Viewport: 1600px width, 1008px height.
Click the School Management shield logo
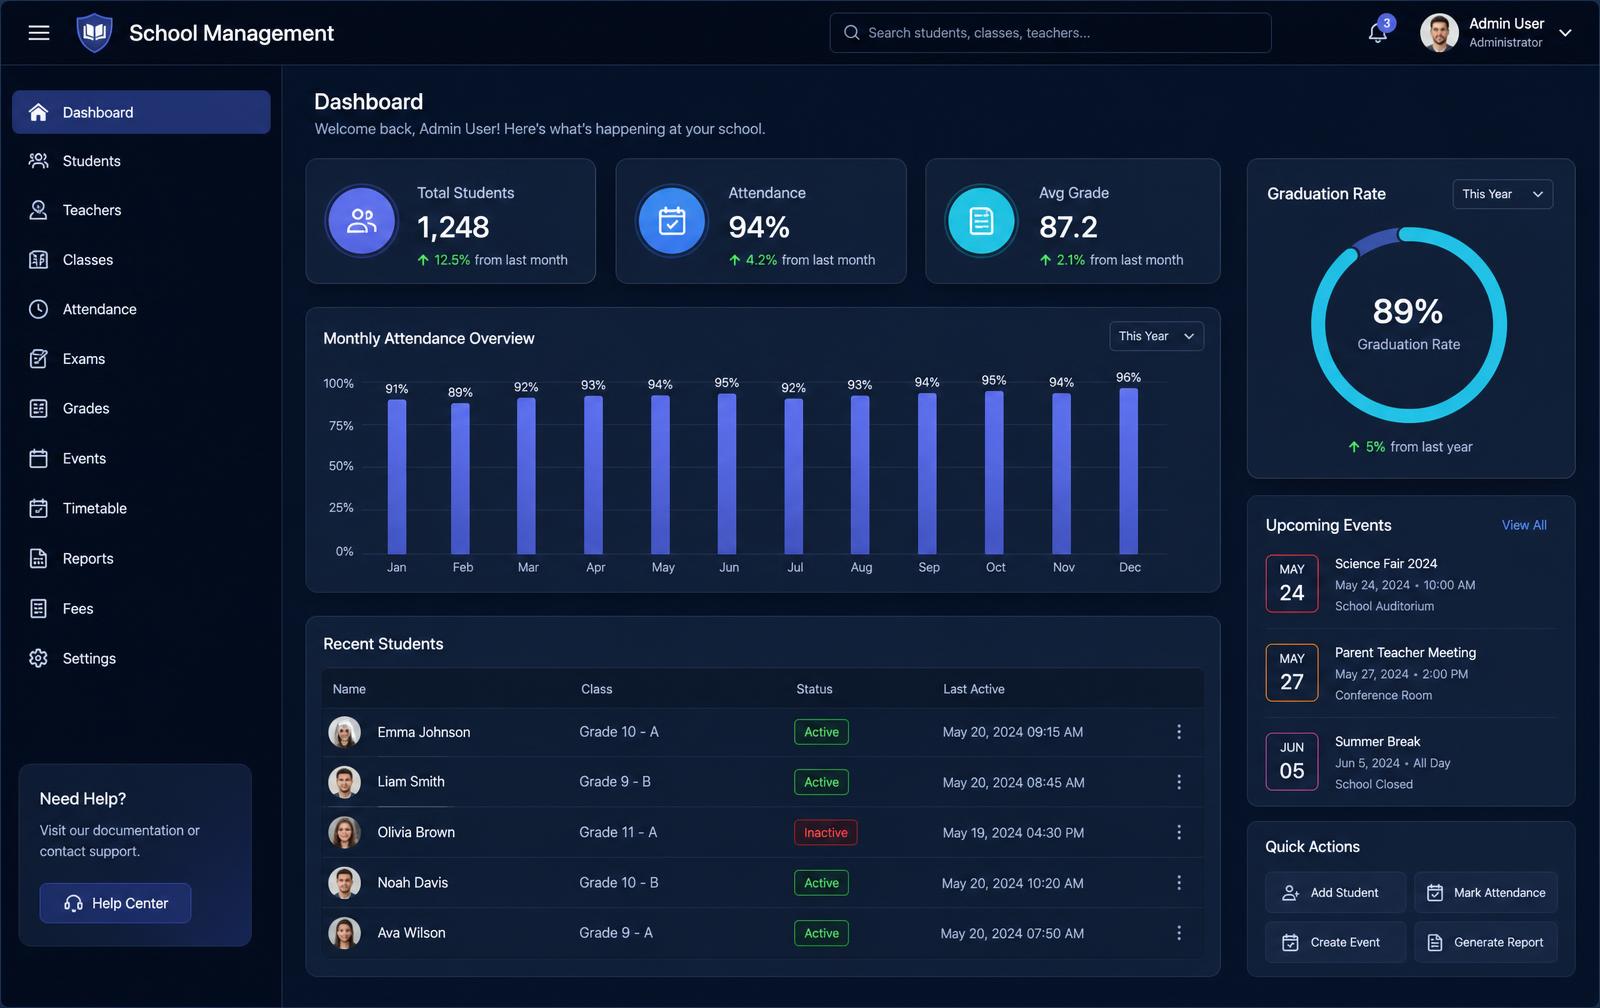pos(94,33)
